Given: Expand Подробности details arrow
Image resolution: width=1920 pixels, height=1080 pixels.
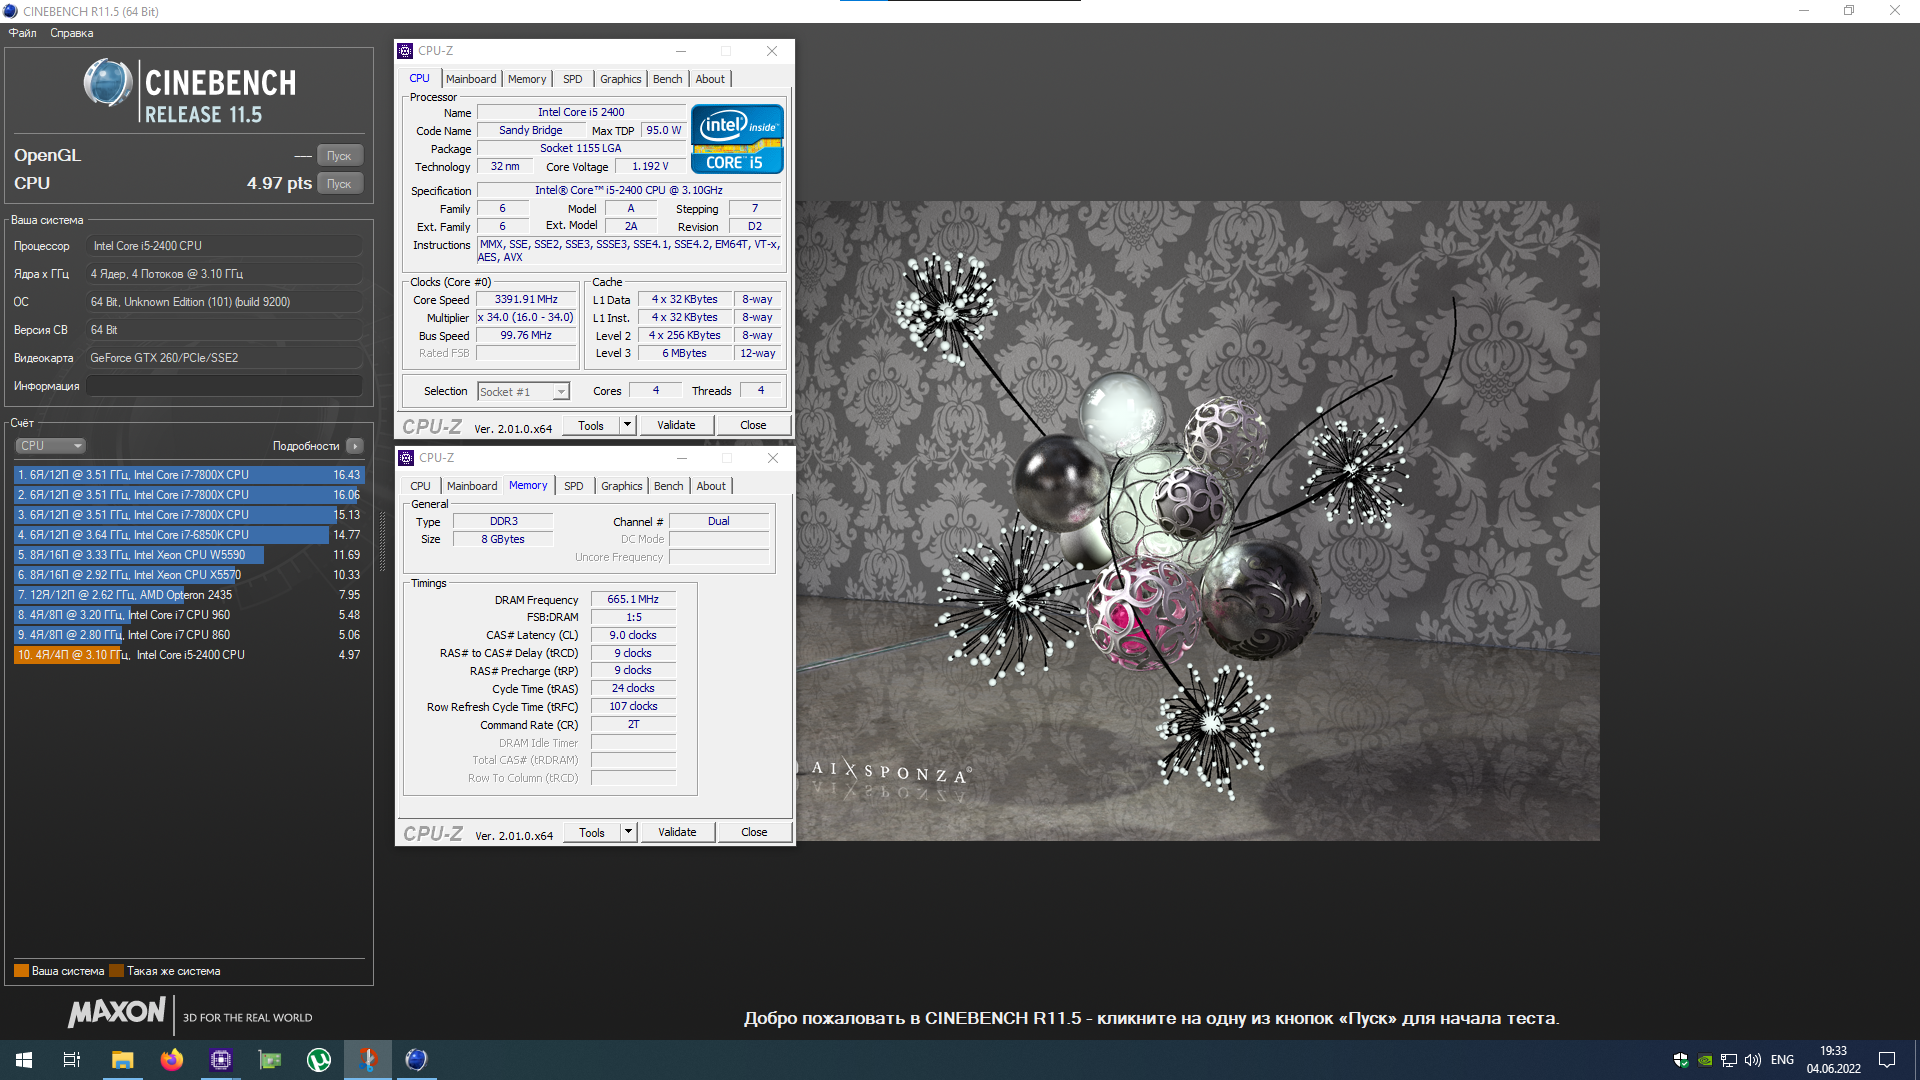Looking at the screenshot, I should 355,446.
